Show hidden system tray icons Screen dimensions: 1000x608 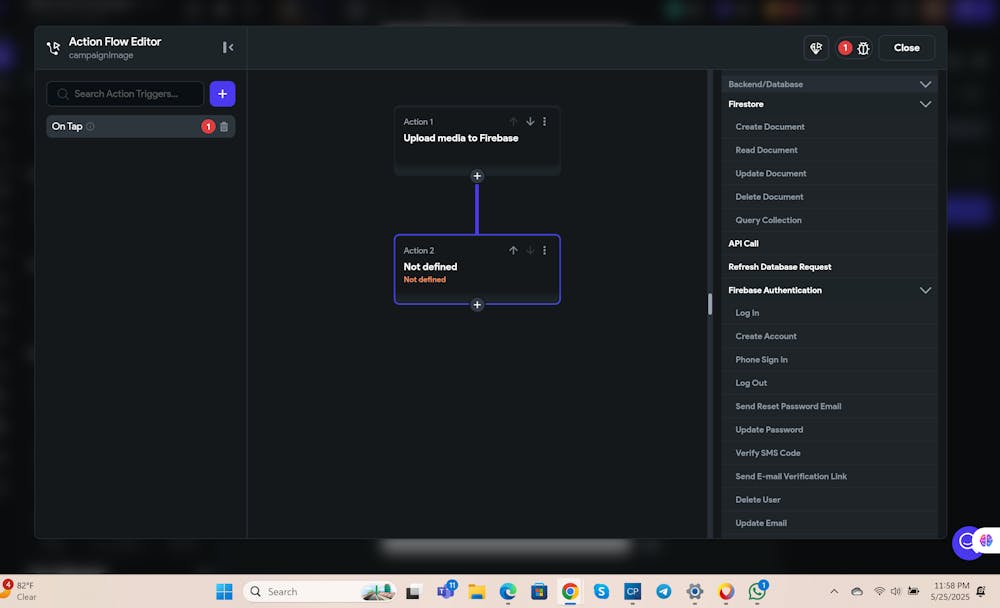click(834, 591)
